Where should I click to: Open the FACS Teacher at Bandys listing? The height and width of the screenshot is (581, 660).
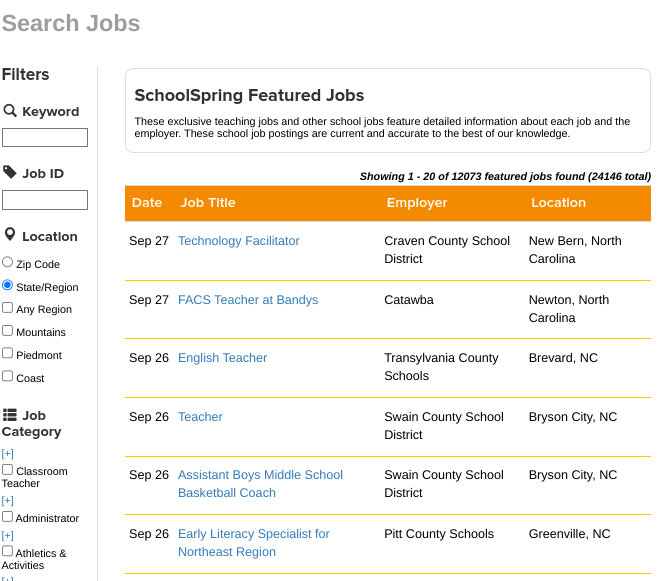pos(248,300)
